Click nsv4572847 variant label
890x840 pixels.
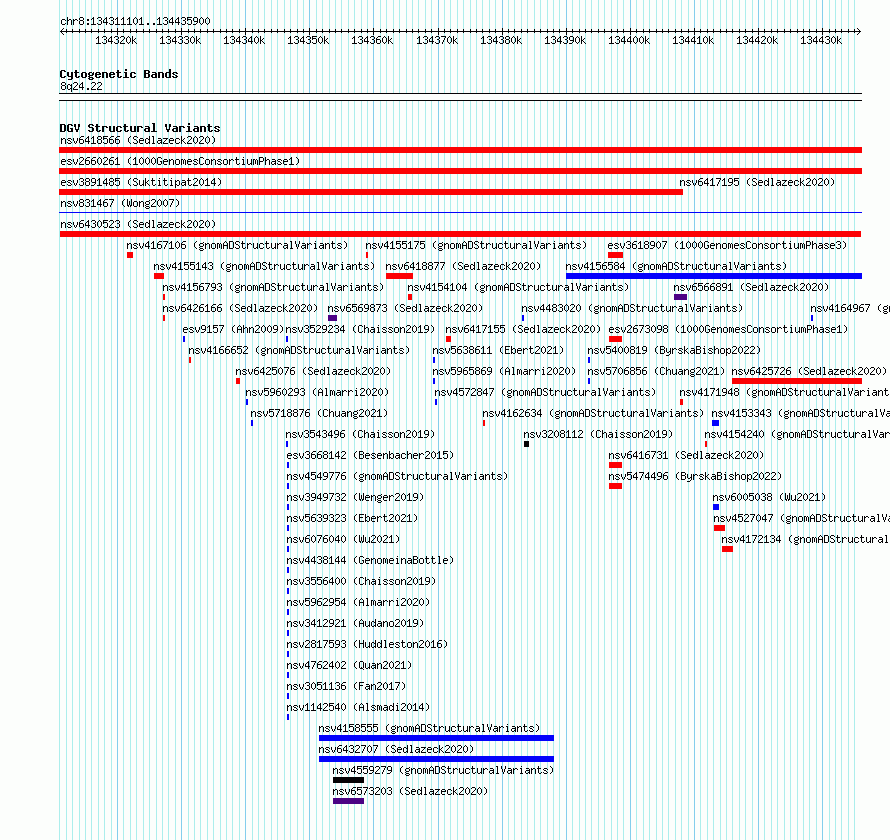point(545,392)
